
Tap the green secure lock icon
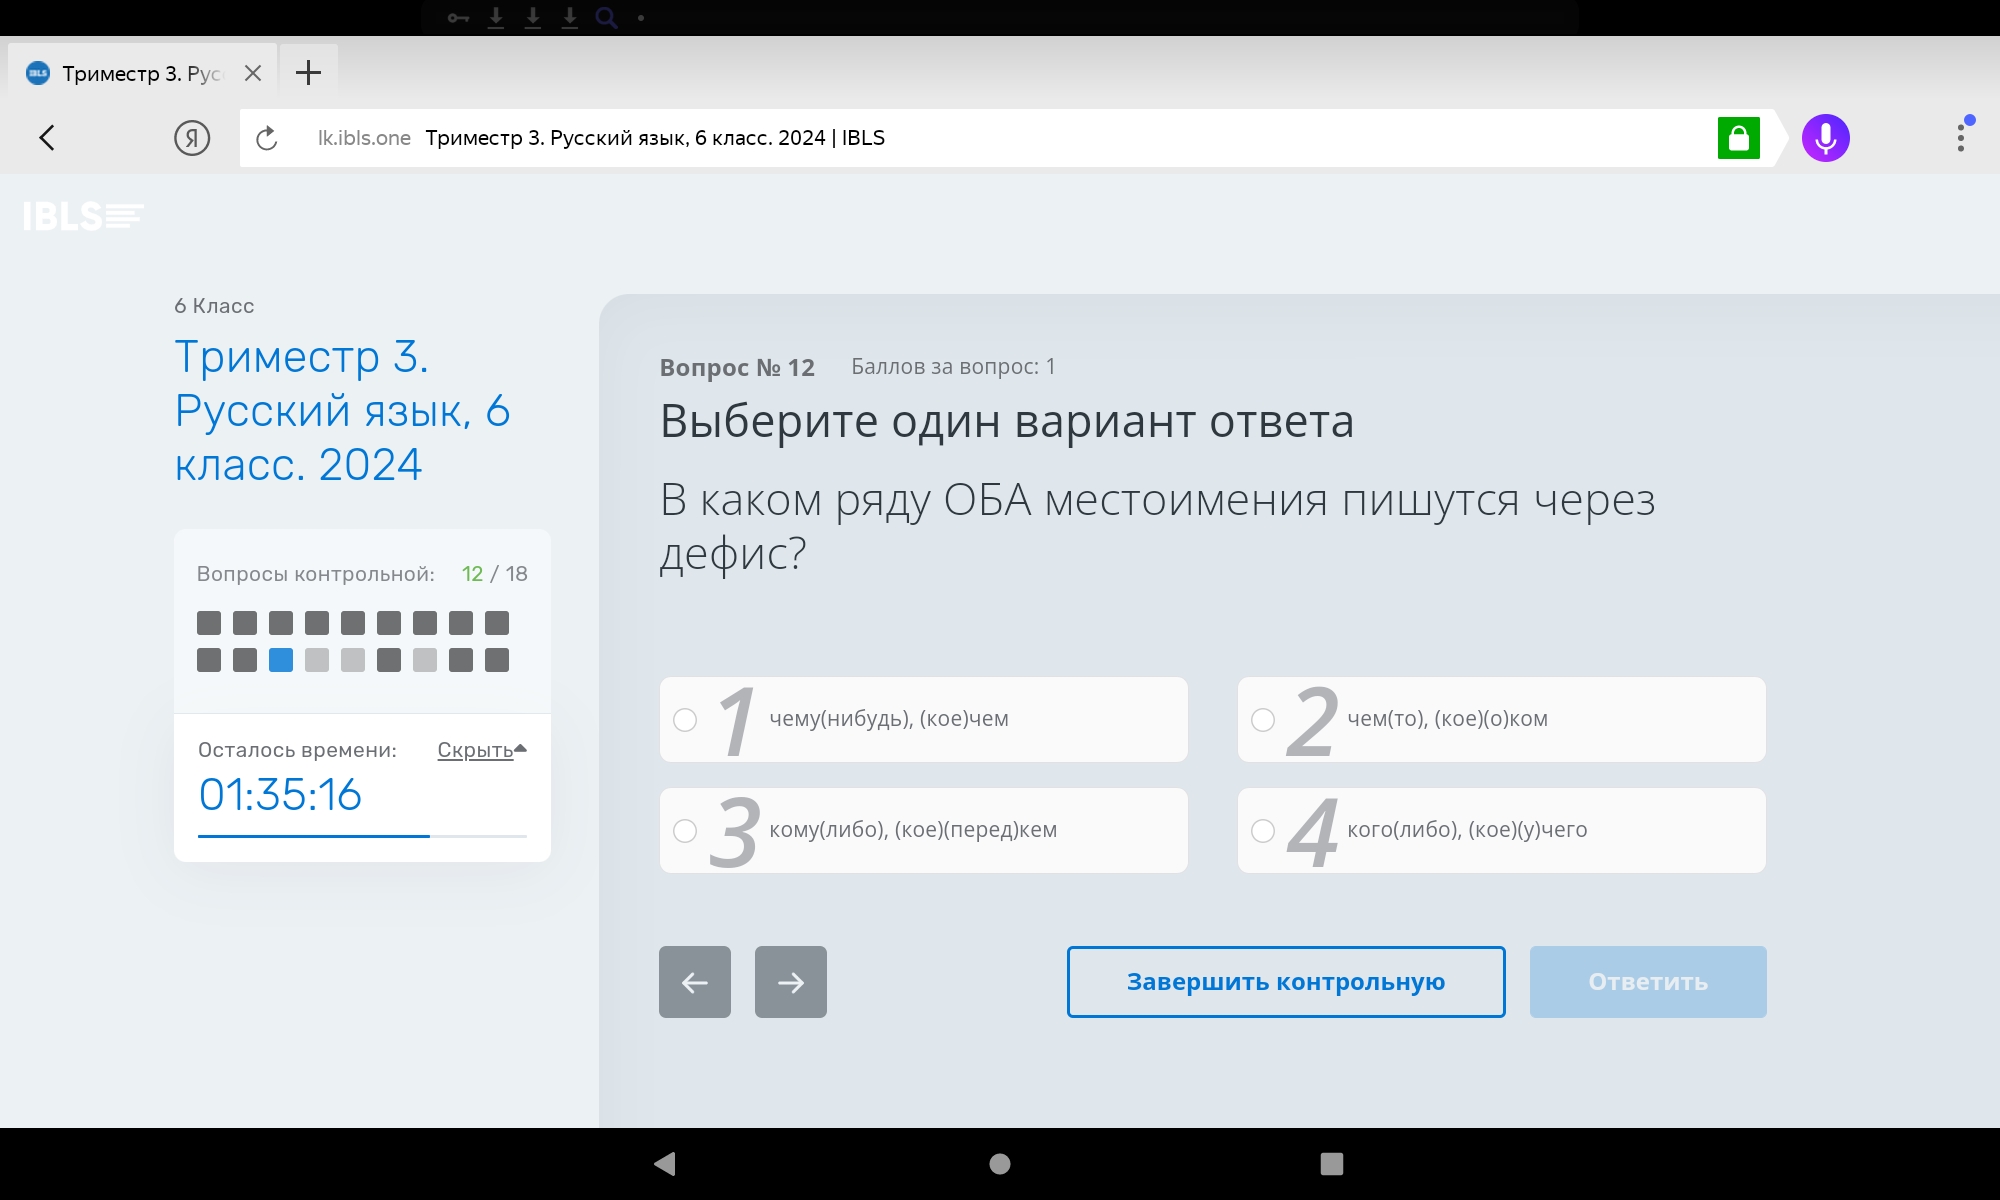tap(1739, 138)
